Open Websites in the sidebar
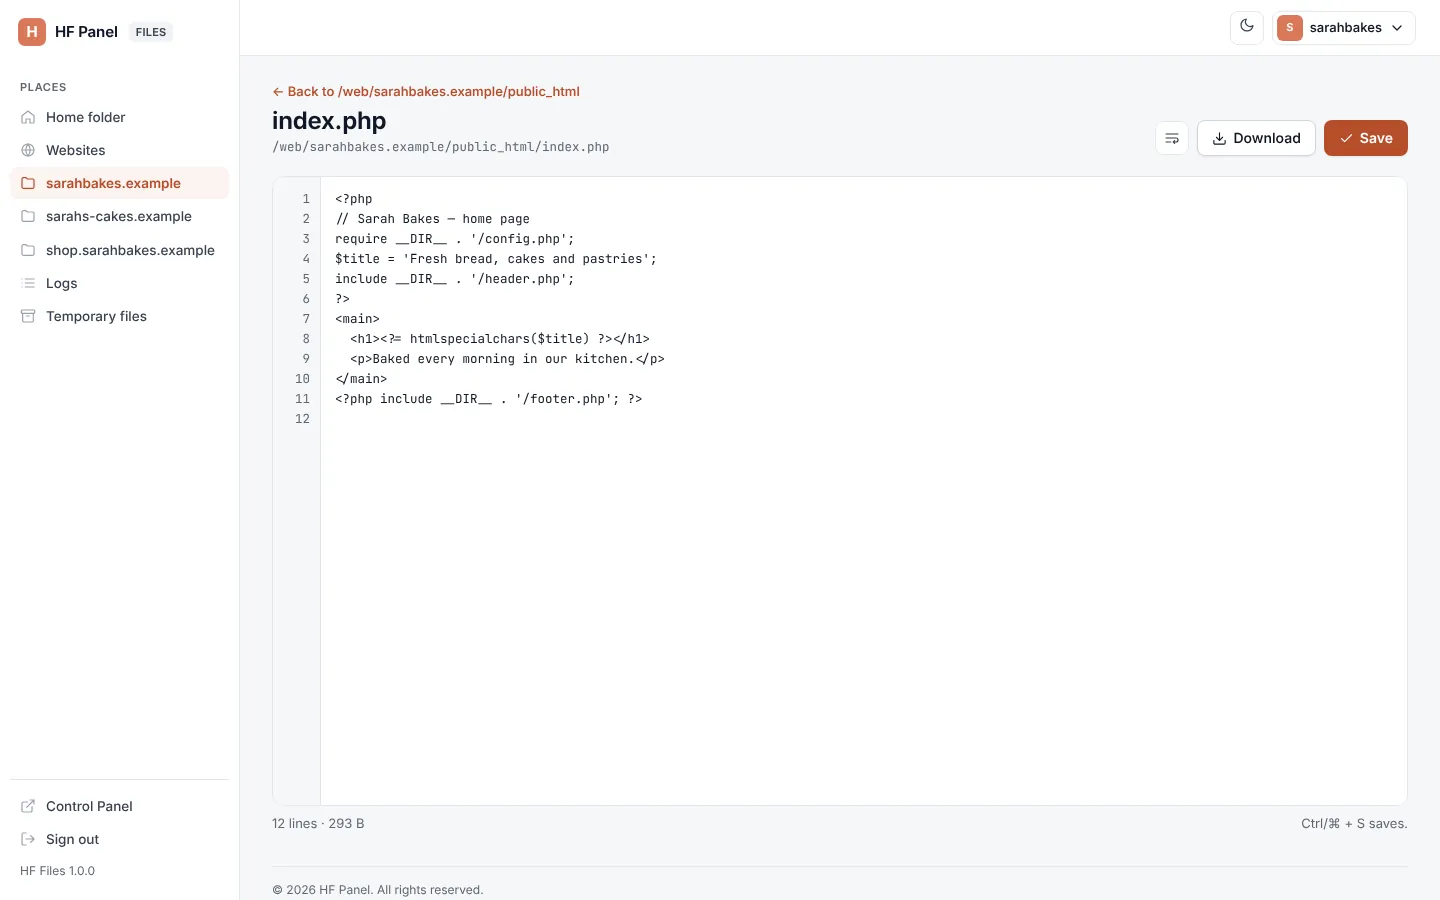Screen dimensions: 1440x900 (x=119, y=150)
